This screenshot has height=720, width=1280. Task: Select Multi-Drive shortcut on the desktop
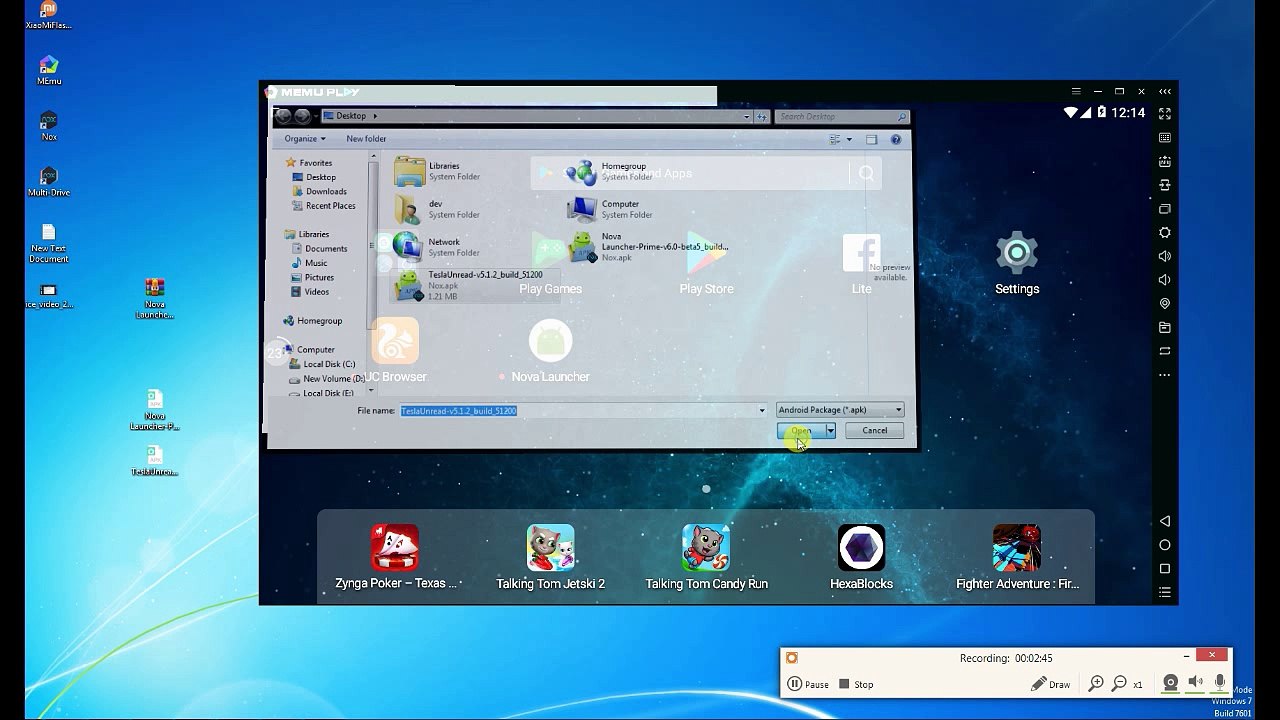coord(49,182)
